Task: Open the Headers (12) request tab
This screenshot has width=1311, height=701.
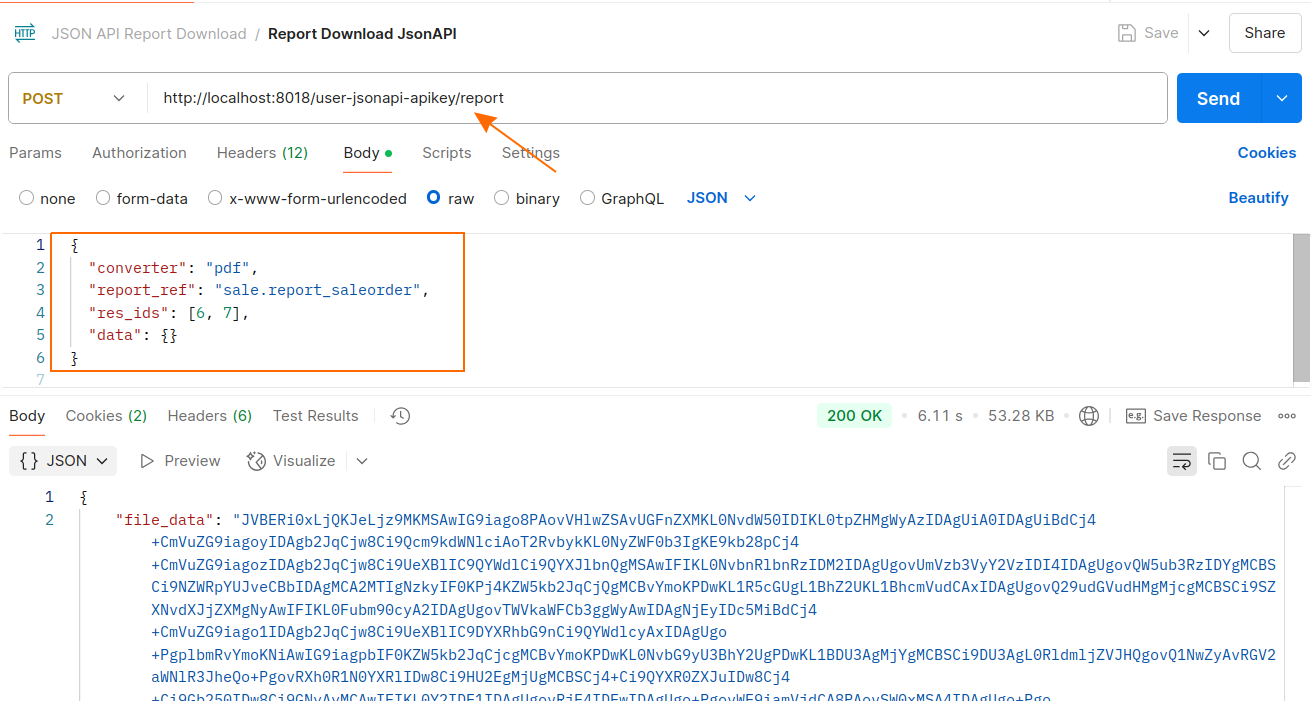Action: [262, 153]
